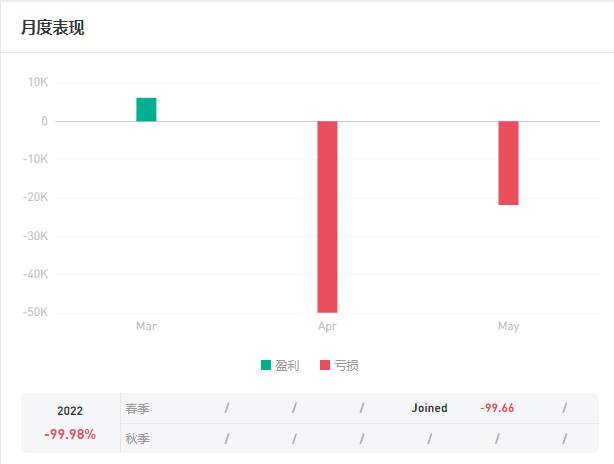The width and height of the screenshot is (614, 464).
Task: Select the 春季 row label
Action: (137, 409)
